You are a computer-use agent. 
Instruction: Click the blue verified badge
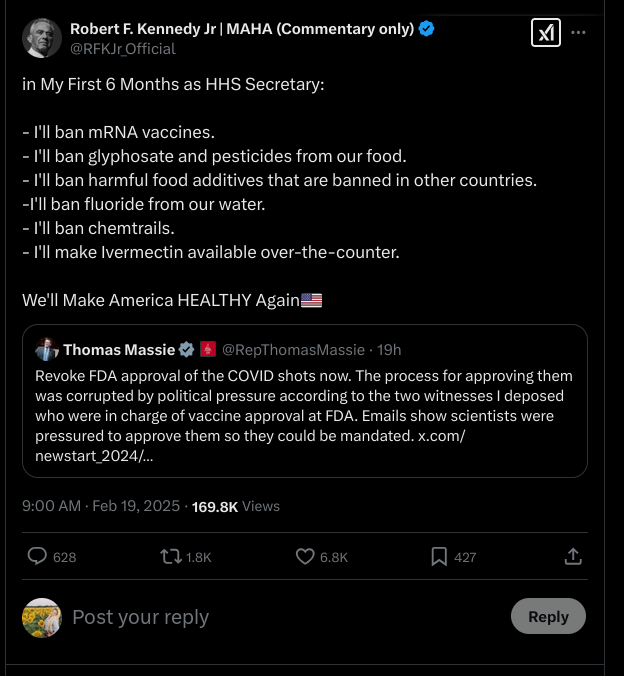(x=427, y=29)
